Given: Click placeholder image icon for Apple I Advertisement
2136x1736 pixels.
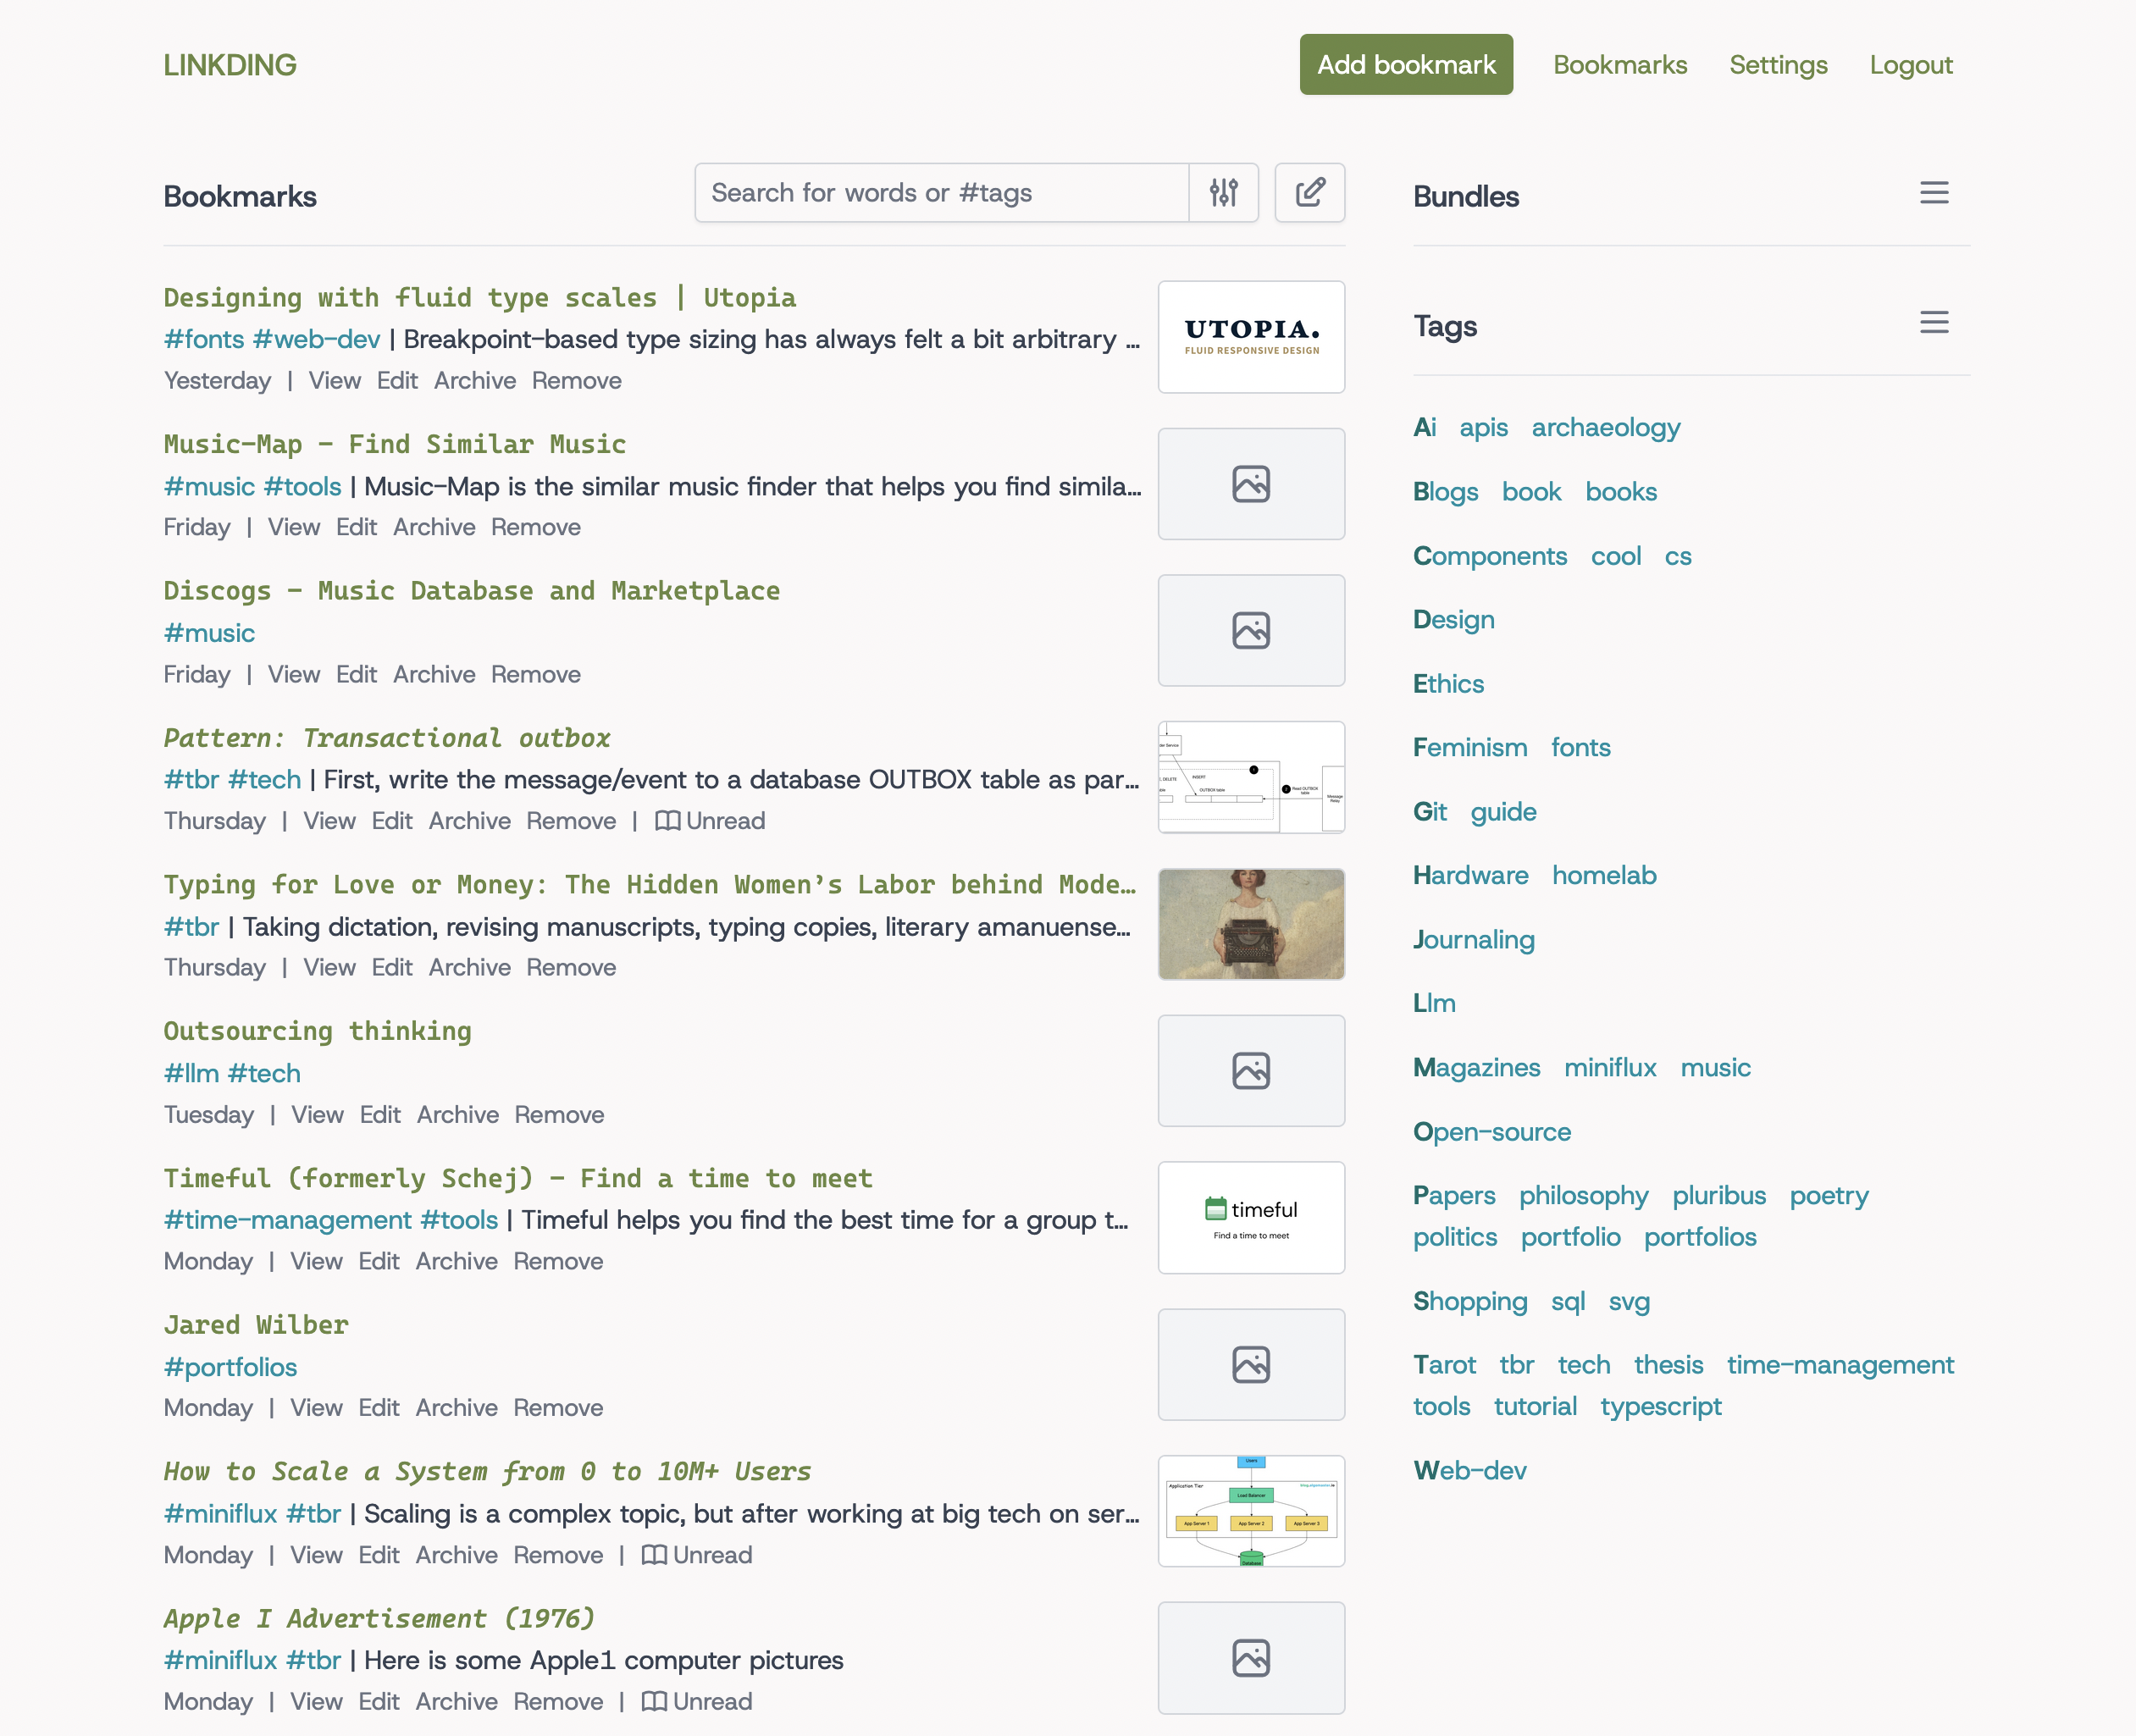Looking at the screenshot, I should click(x=1250, y=1658).
